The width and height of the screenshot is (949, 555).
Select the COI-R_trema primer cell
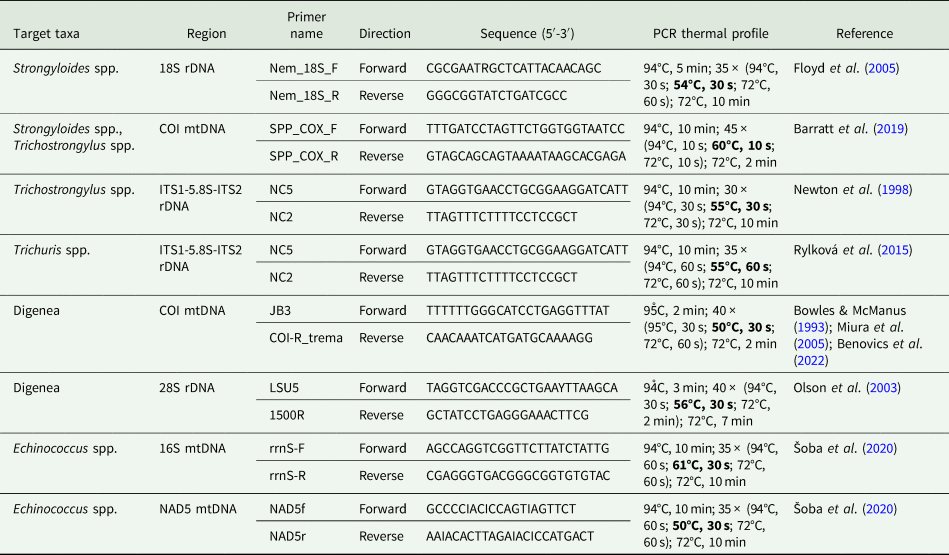(306, 338)
